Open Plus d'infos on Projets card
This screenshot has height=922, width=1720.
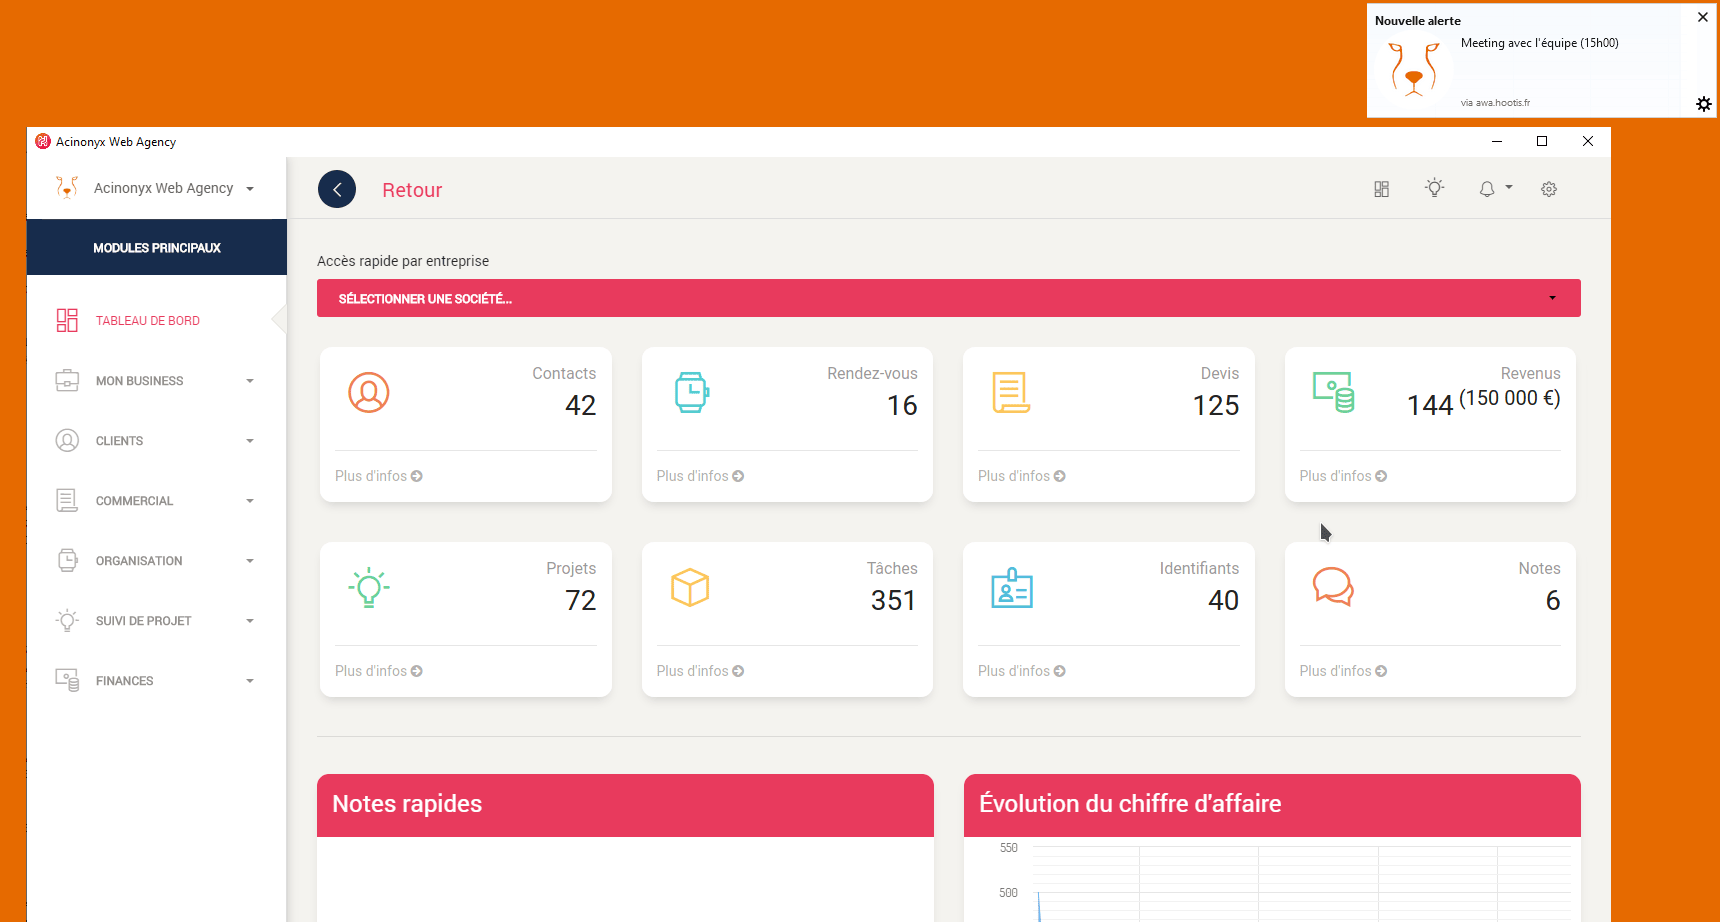[378, 671]
